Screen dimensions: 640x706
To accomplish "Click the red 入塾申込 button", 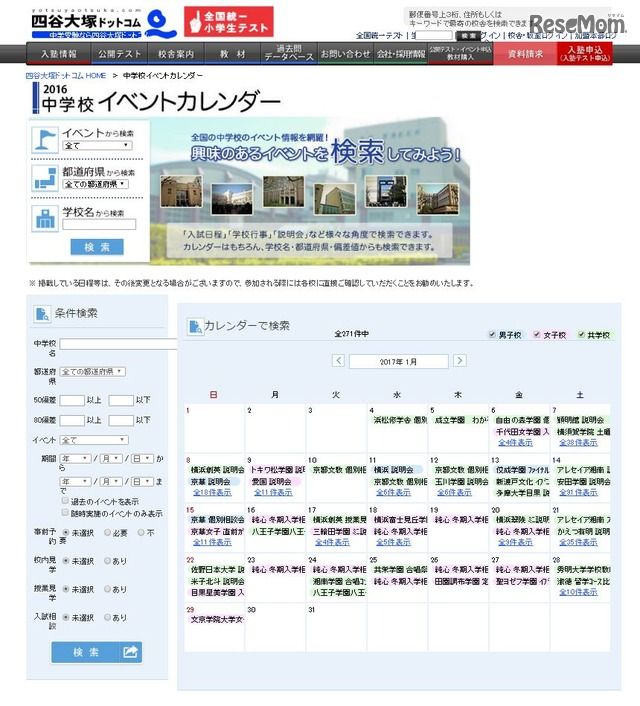I will [585, 54].
